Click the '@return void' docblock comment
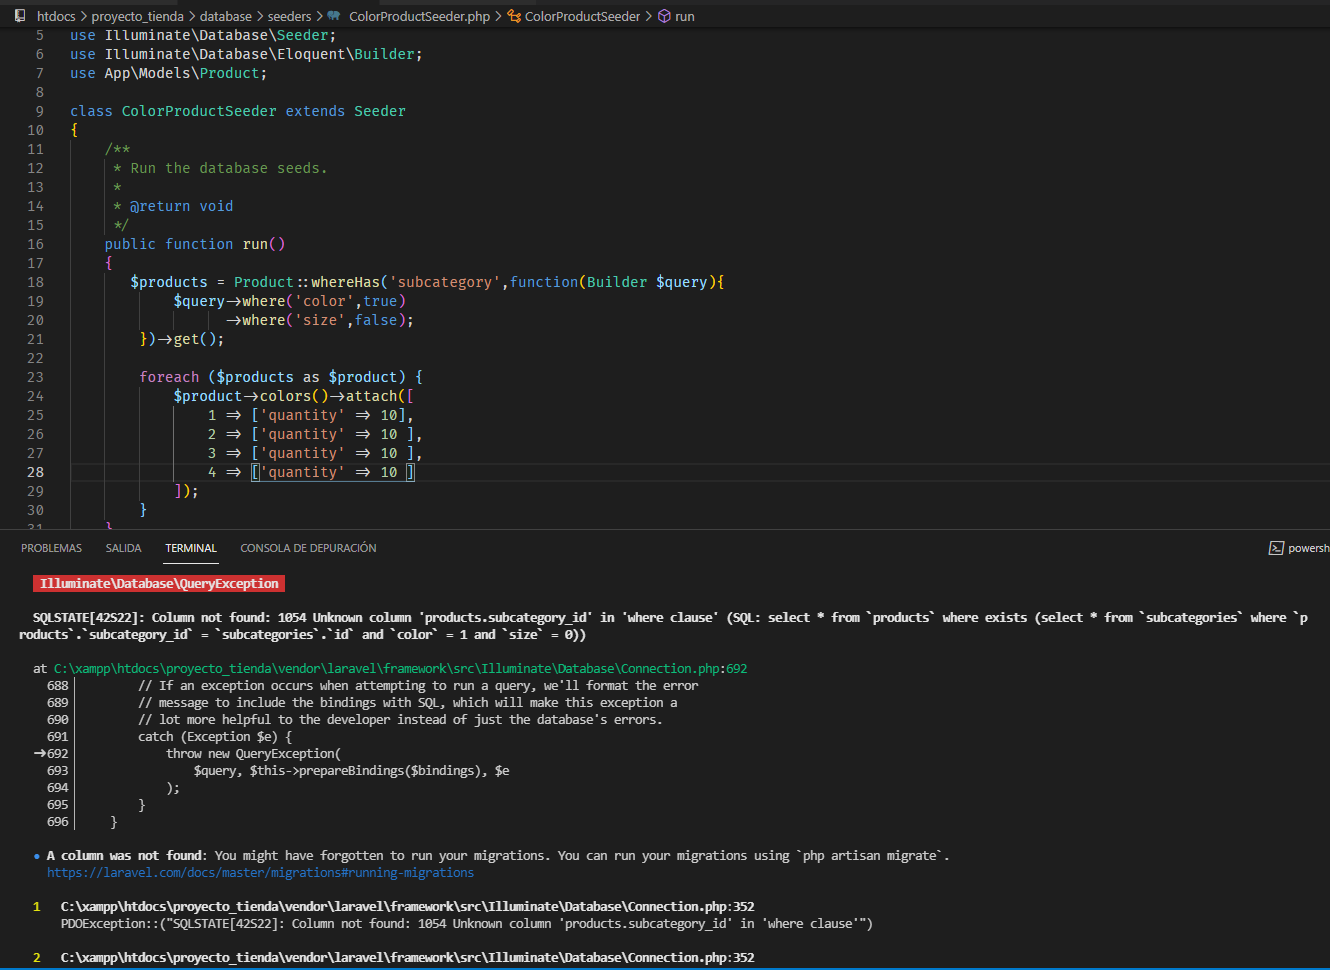Viewport: 1330px width, 970px height. (181, 206)
